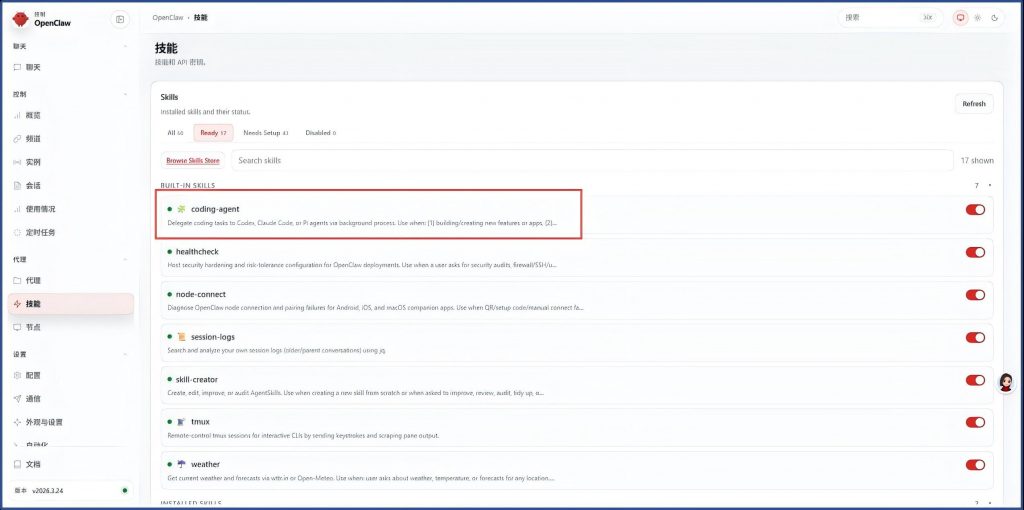Switch to light theme sun icon
This screenshot has height=510, width=1024.
pyautogui.click(x=978, y=18)
